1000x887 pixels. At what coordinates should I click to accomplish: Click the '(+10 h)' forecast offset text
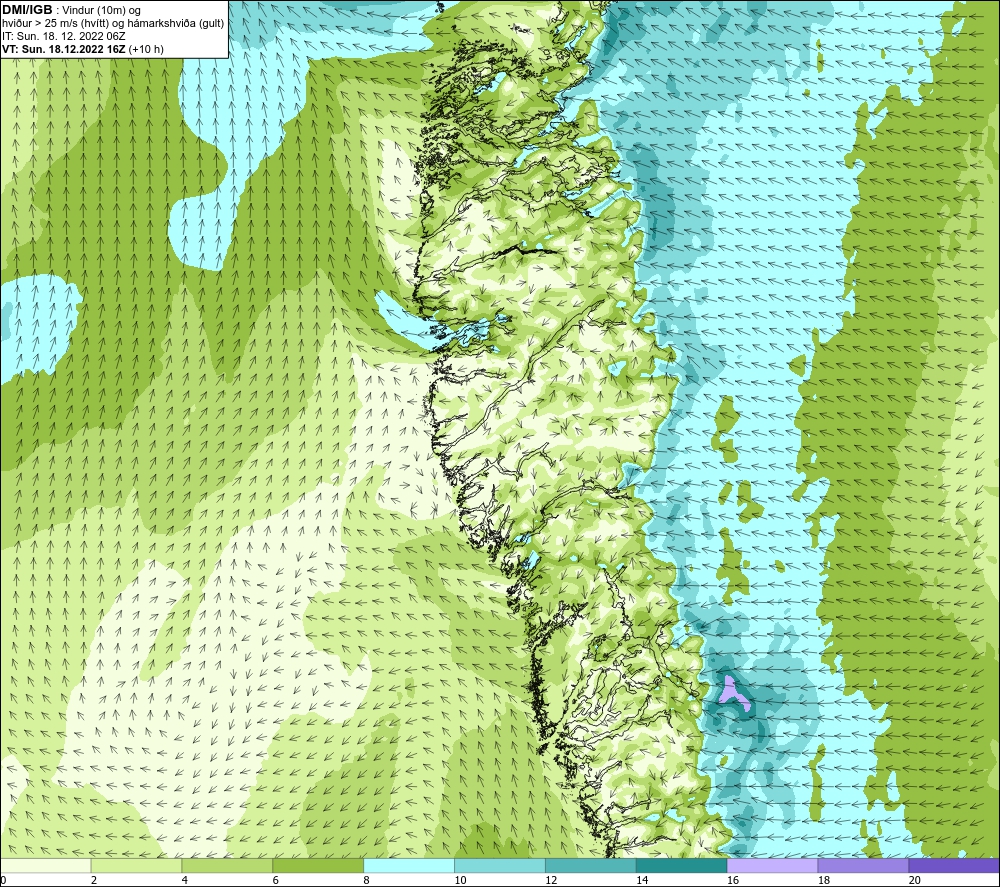[145, 49]
